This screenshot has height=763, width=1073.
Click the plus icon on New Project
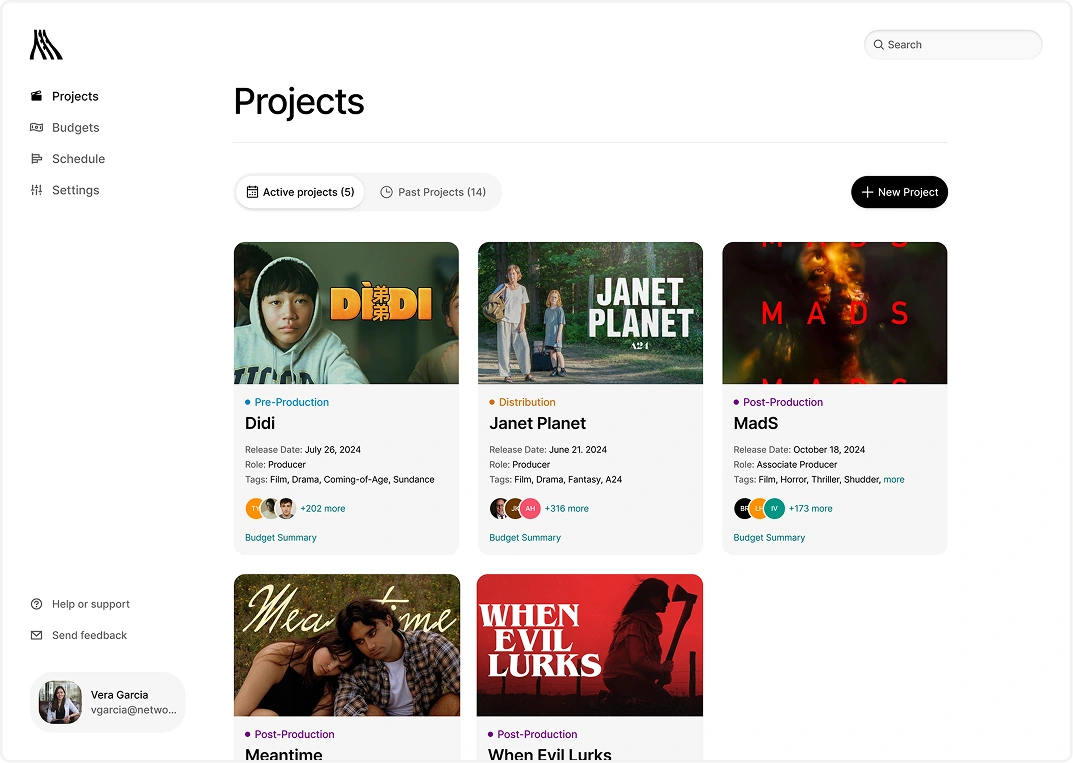point(867,192)
